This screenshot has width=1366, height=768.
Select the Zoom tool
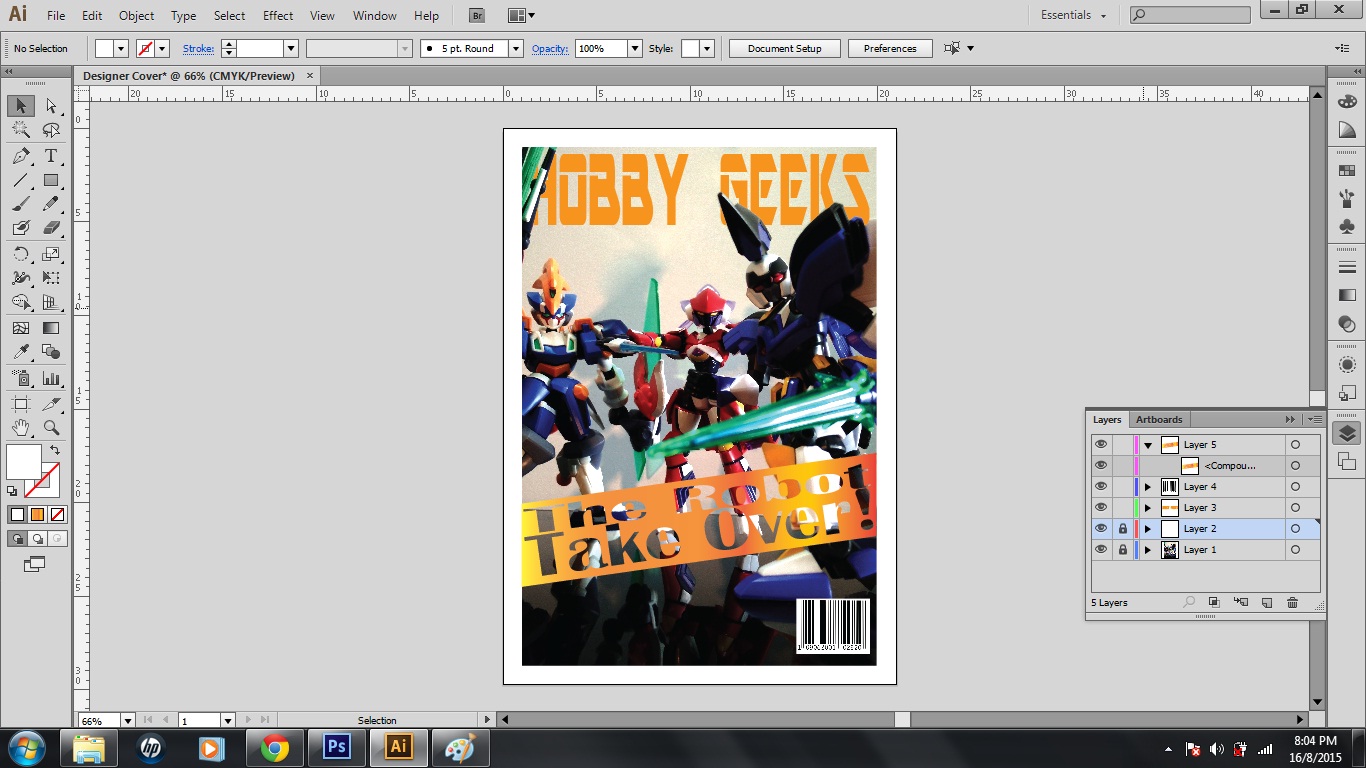coord(51,428)
